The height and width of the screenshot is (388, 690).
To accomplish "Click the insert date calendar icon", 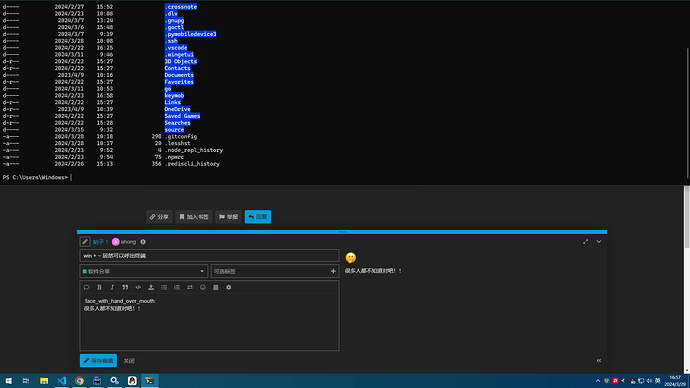I will click(x=216, y=287).
